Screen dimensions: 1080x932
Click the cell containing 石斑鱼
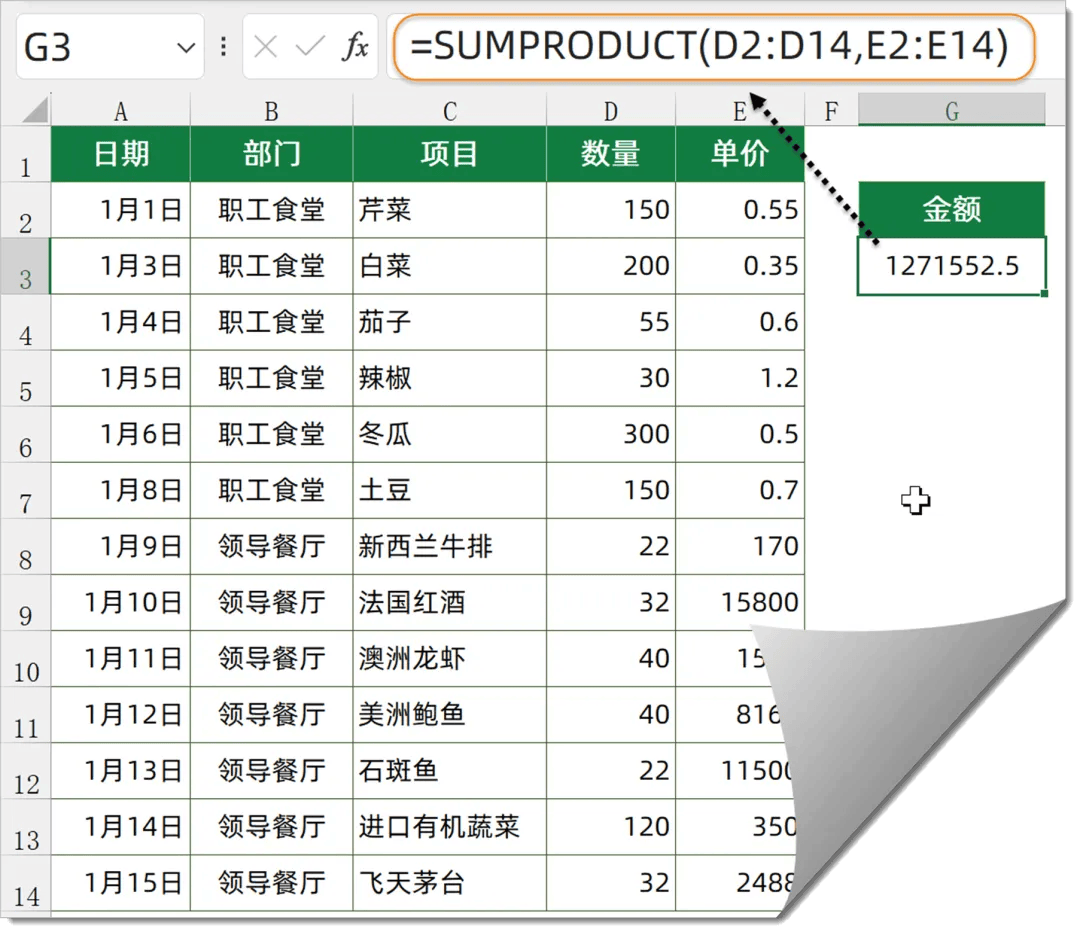click(x=450, y=772)
